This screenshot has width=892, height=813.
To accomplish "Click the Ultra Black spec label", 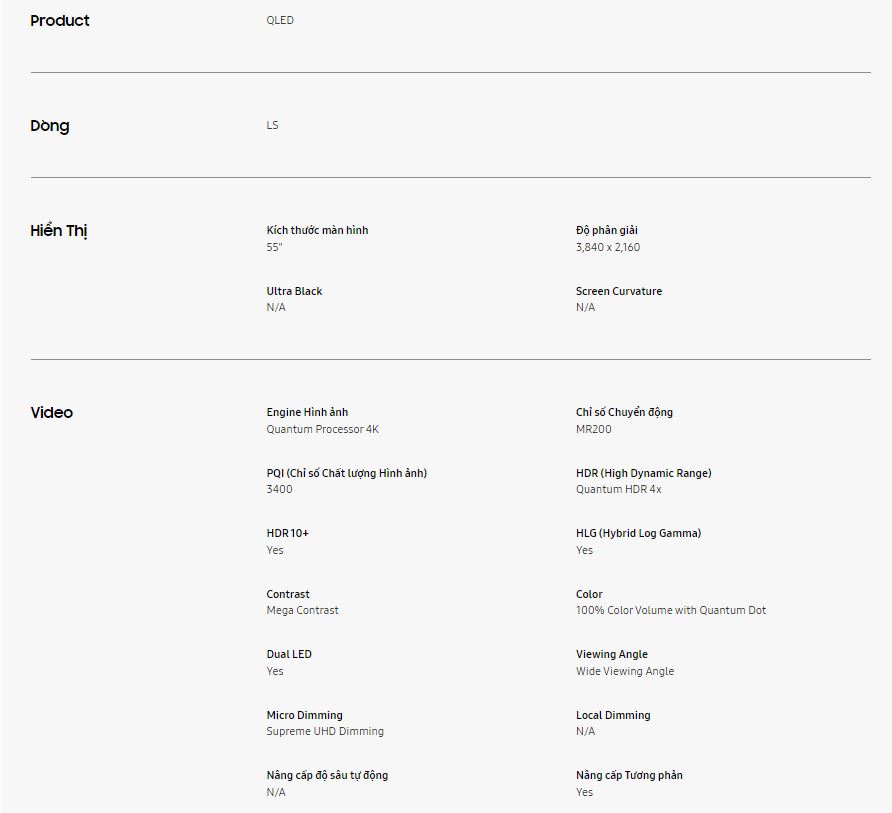I will [x=294, y=291].
